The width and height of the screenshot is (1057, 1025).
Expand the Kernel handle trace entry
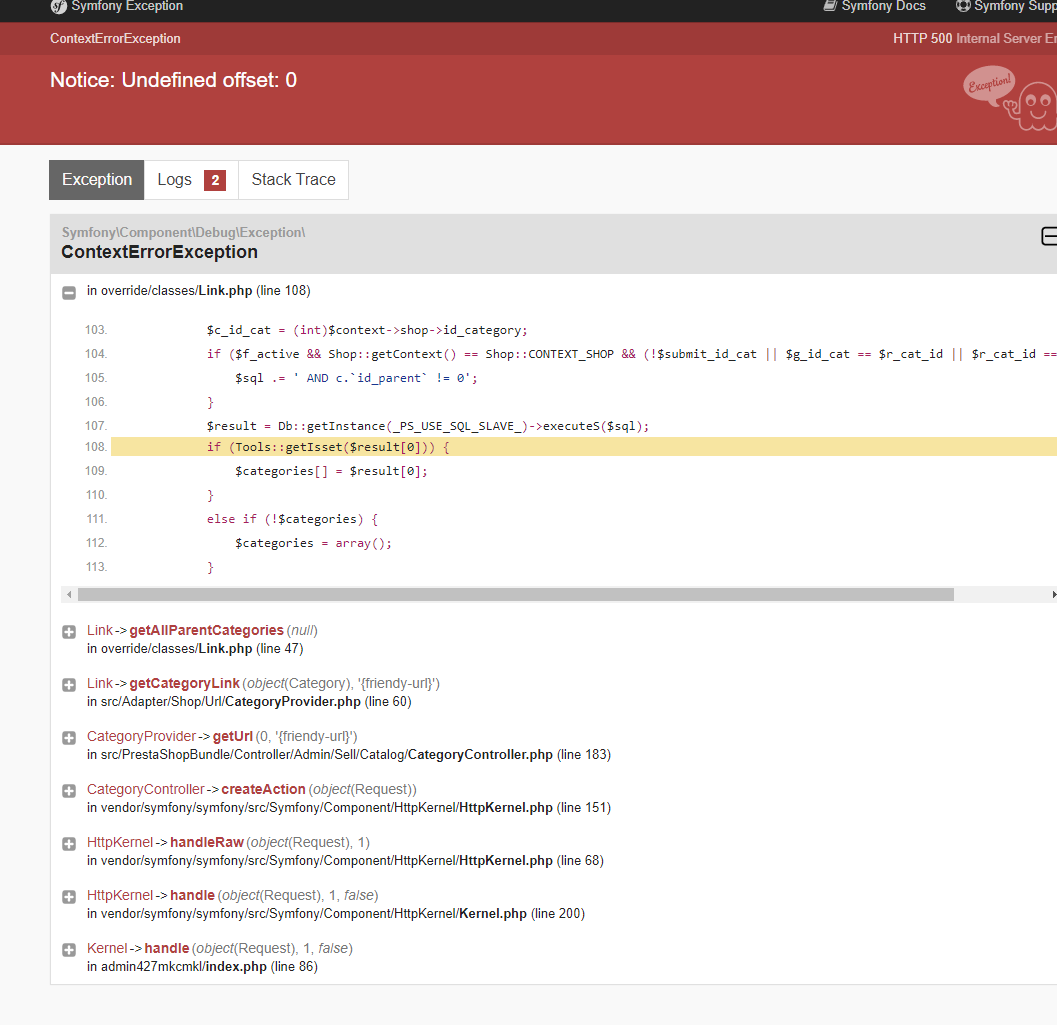coord(69,950)
